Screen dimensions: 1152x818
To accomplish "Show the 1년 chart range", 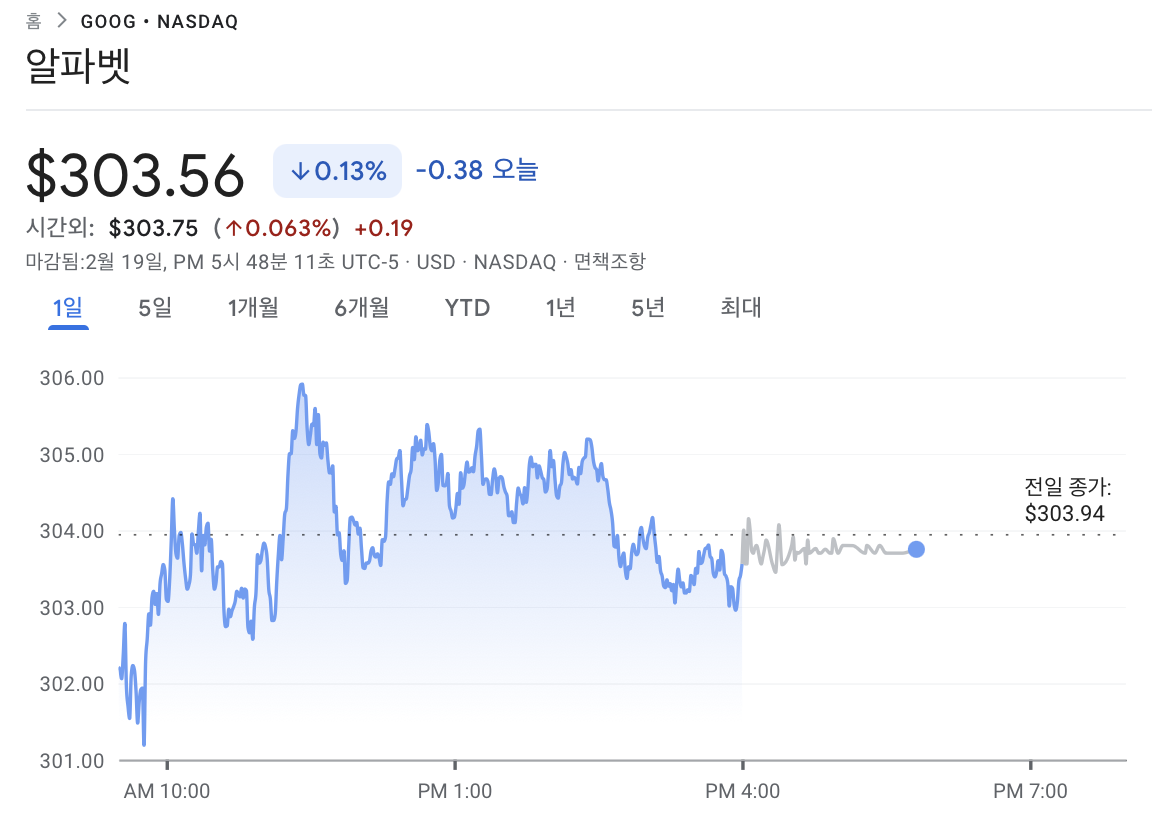I will pyautogui.click(x=560, y=308).
